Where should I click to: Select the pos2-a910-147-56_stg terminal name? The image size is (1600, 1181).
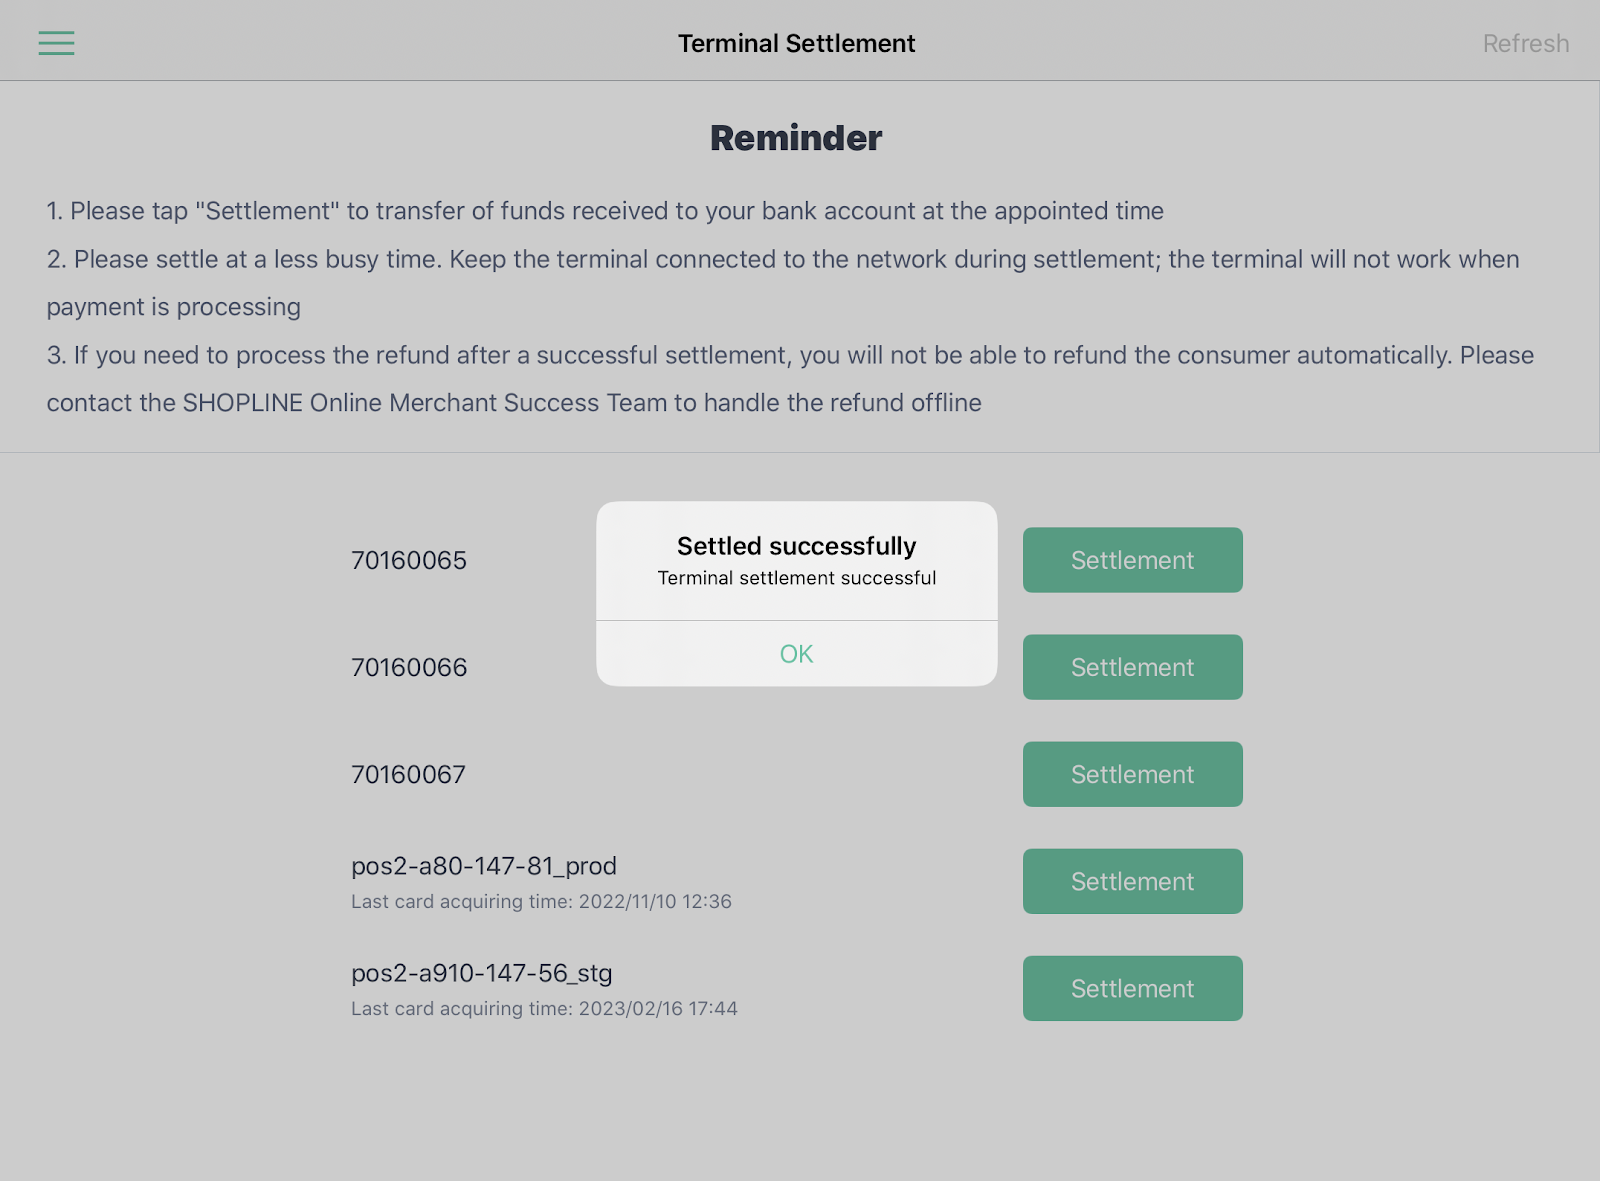tap(482, 973)
